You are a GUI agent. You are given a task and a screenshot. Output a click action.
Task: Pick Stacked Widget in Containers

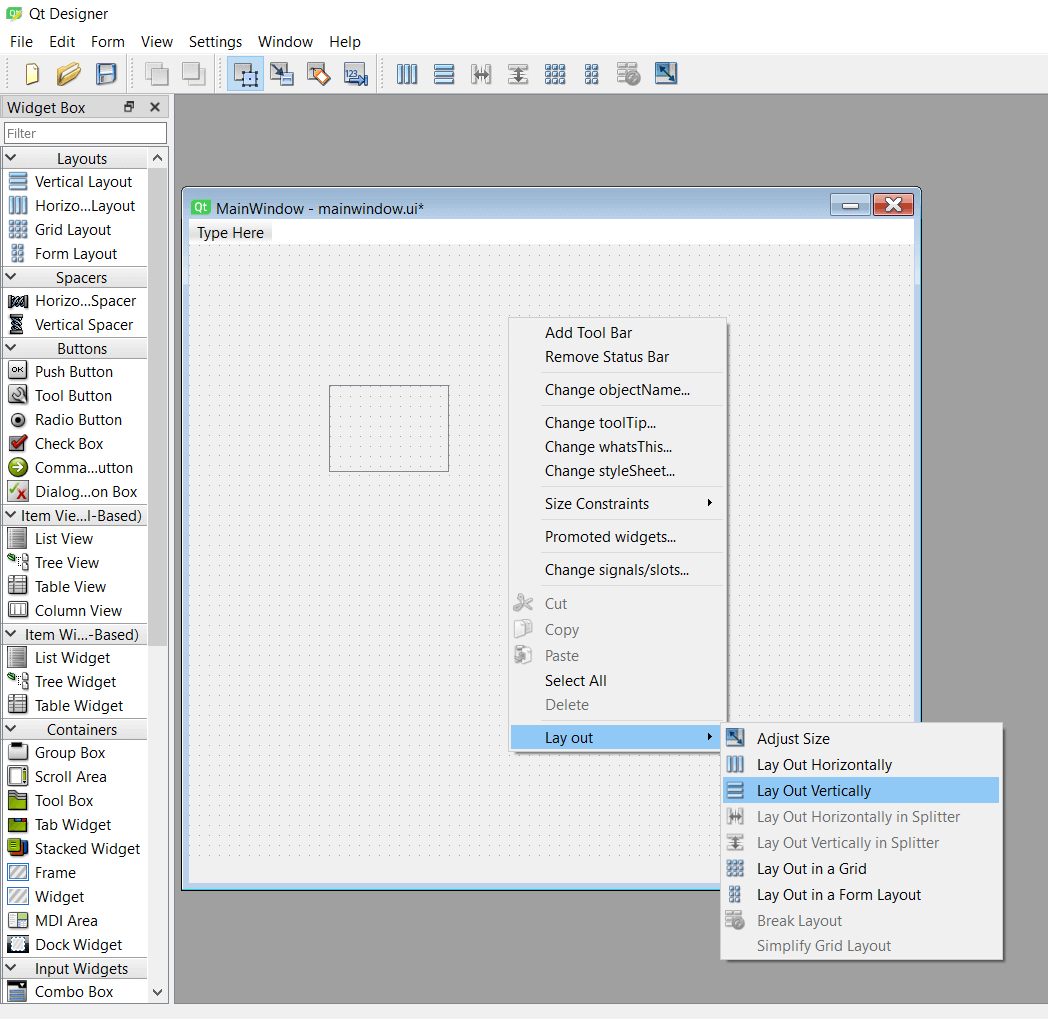(x=75, y=849)
